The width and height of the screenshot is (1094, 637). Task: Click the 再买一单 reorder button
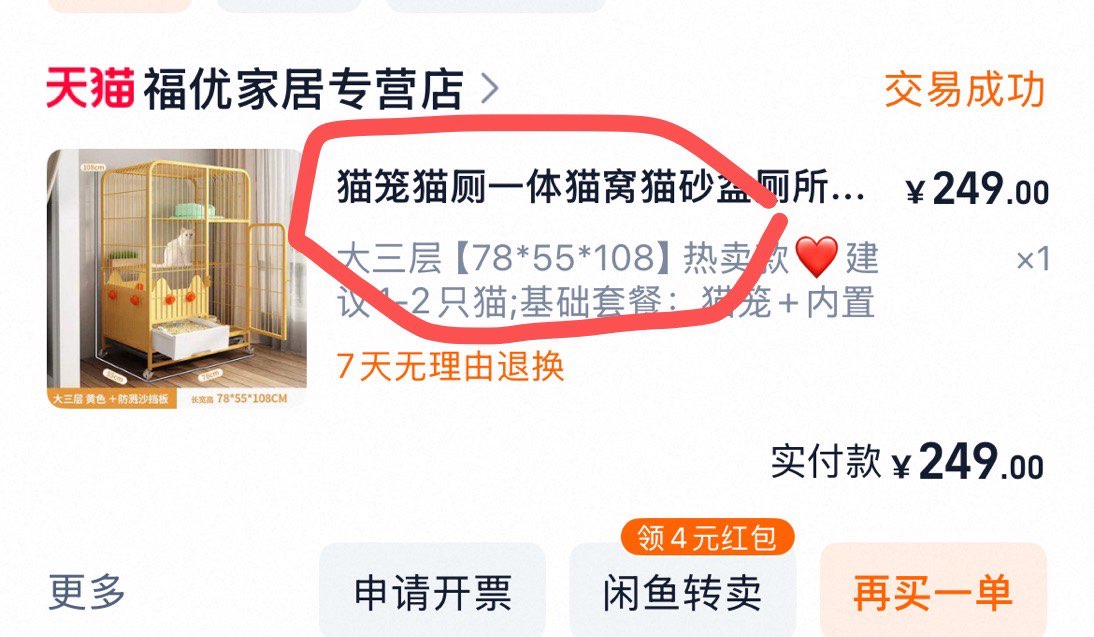click(x=934, y=590)
